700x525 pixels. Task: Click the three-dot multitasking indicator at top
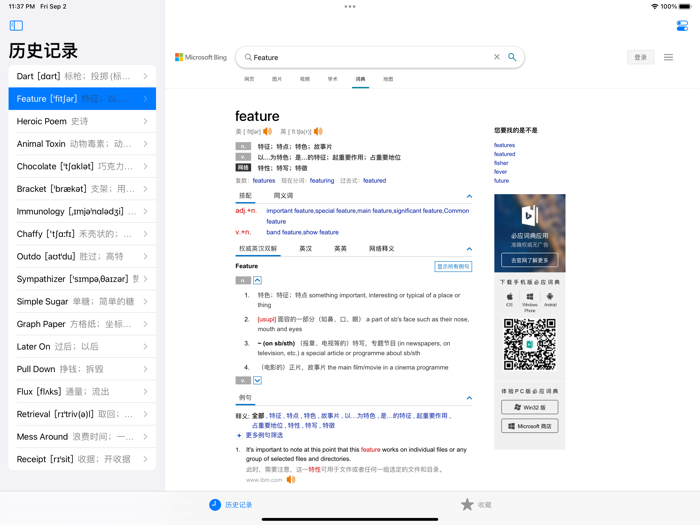350,6
